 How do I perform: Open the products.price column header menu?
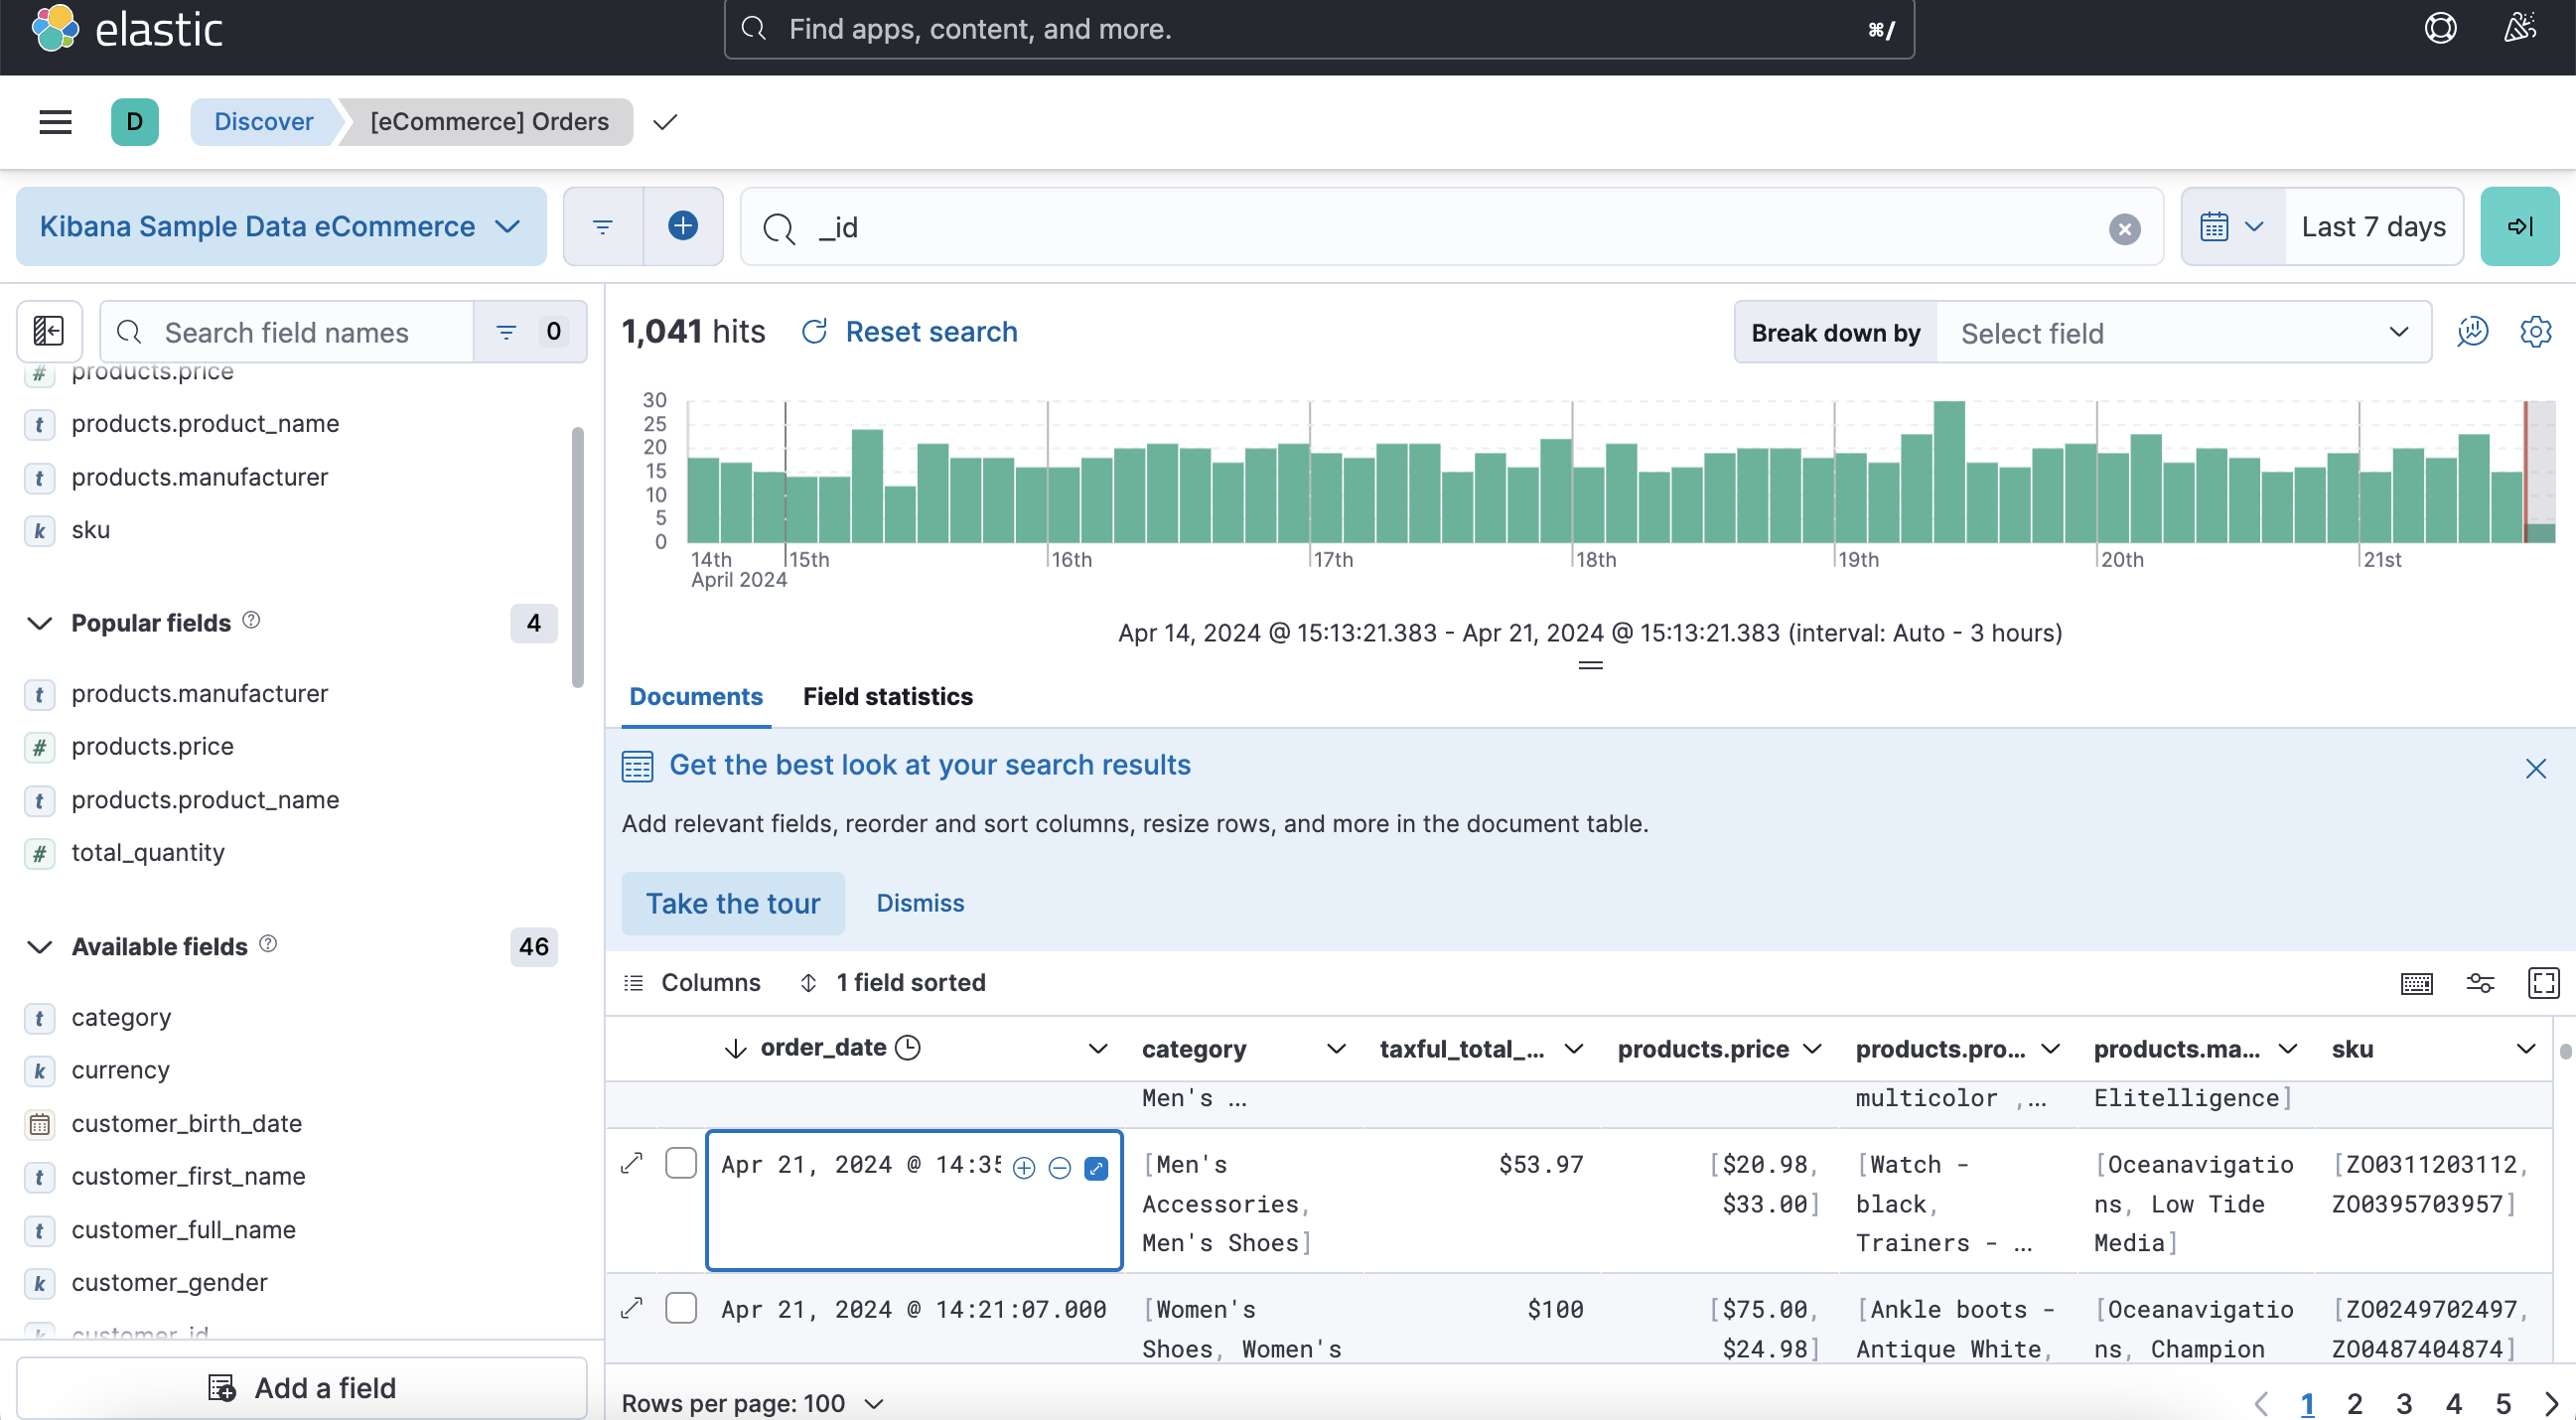click(1811, 1048)
